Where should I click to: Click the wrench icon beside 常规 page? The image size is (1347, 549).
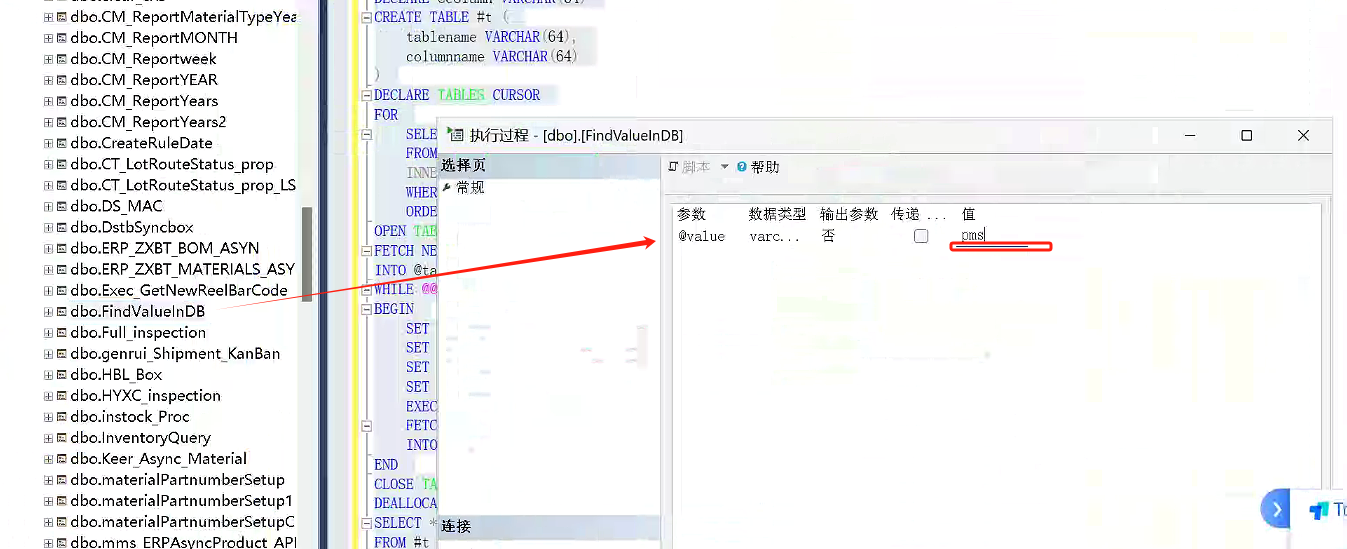(447, 188)
